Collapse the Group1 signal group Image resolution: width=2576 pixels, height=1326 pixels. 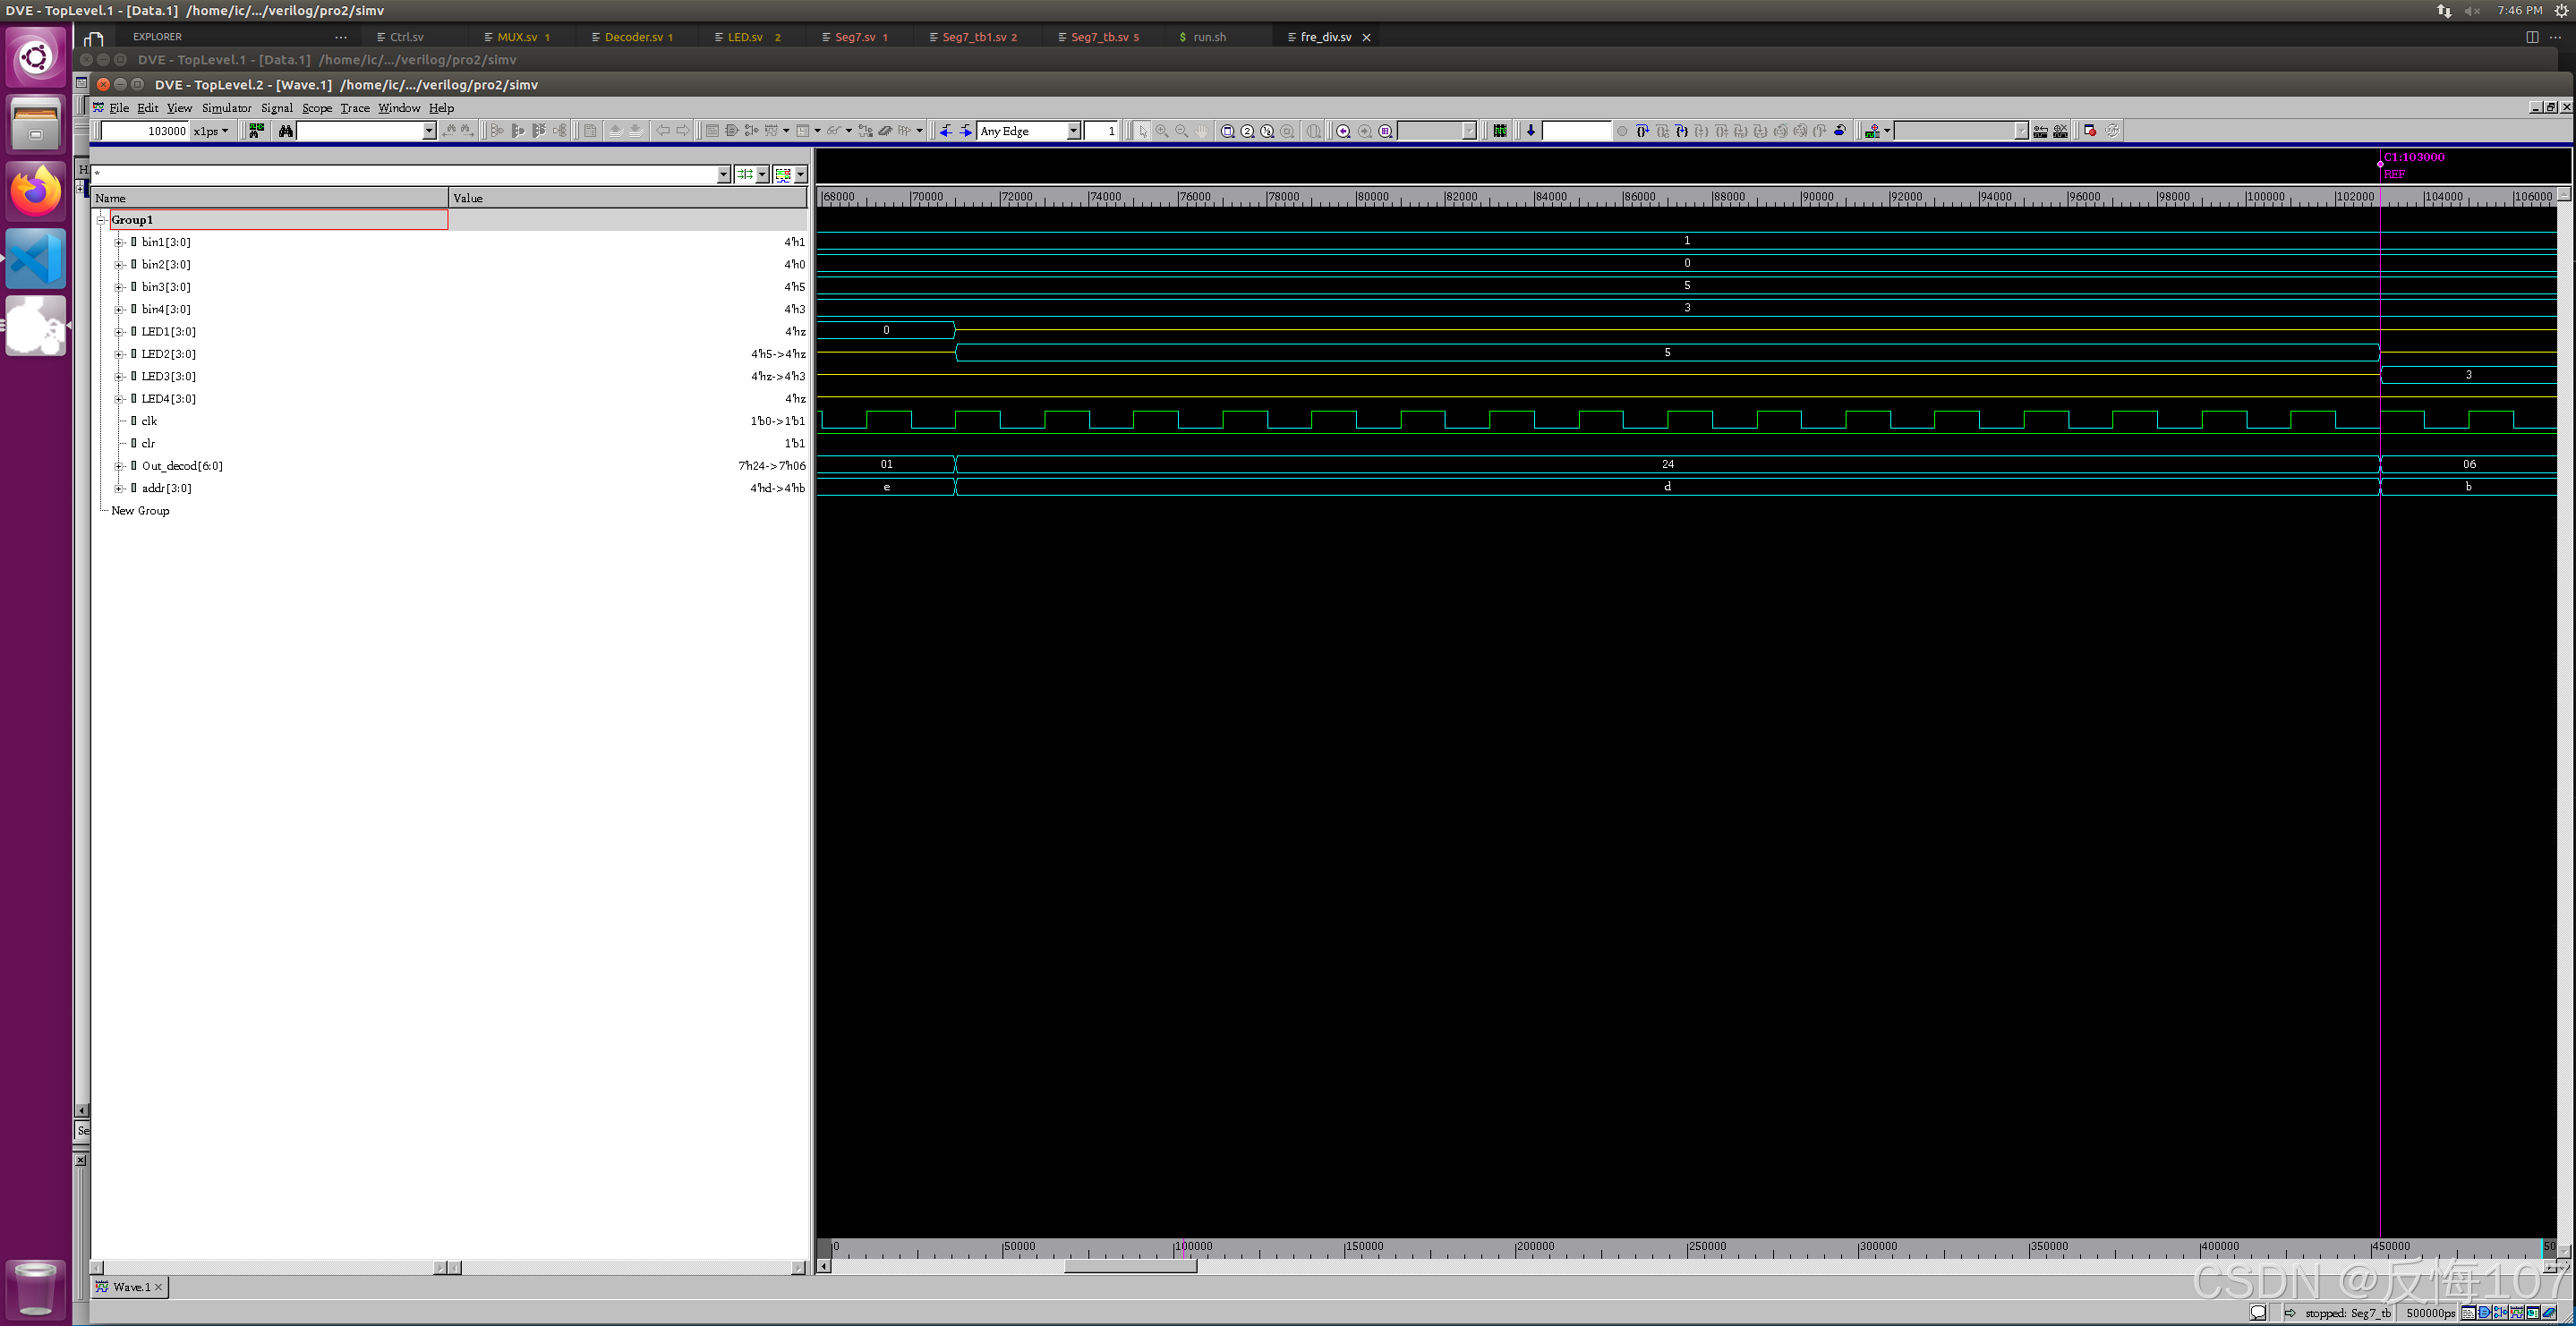point(101,220)
